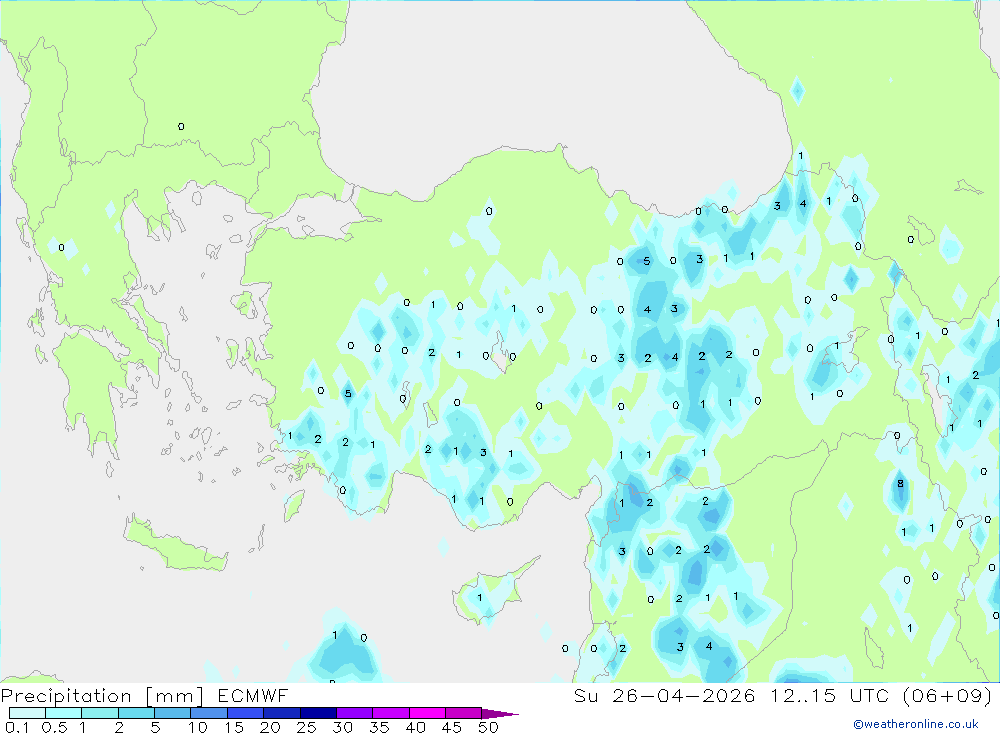Click the '15' legend scale label
The height and width of the screenshot is (733, 1000).
(x=234, y=727)
